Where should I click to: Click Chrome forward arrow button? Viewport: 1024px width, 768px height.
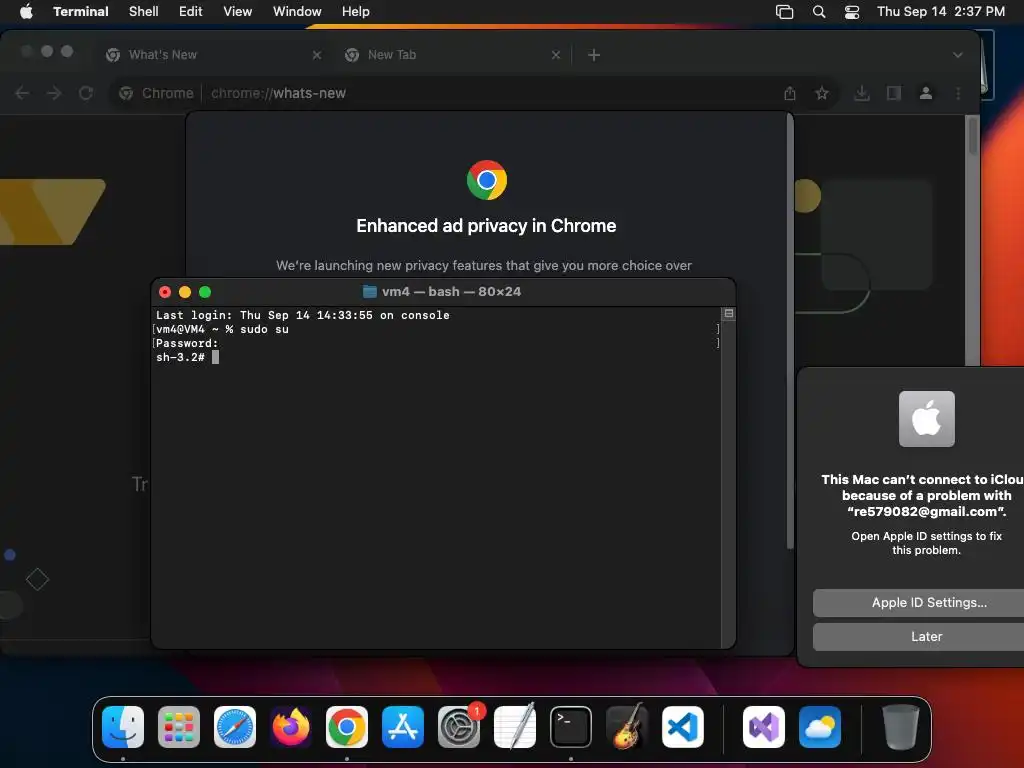pos(54,93)
